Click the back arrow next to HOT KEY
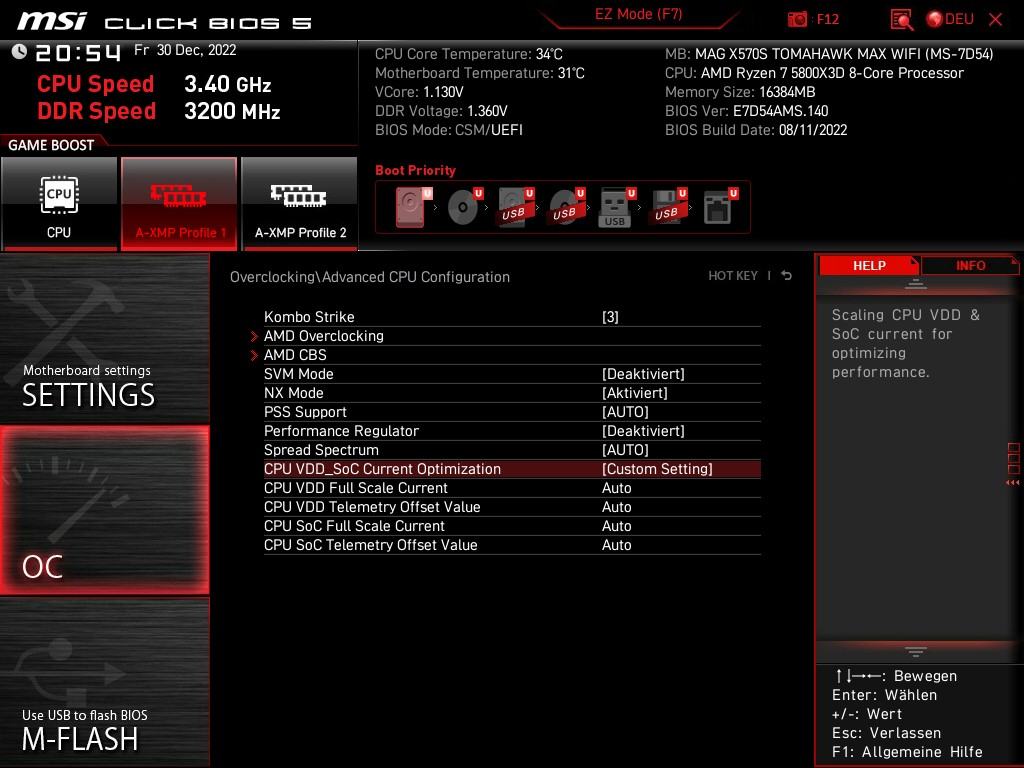Viewport: 1024px width, 768px height. pos(787,276)
